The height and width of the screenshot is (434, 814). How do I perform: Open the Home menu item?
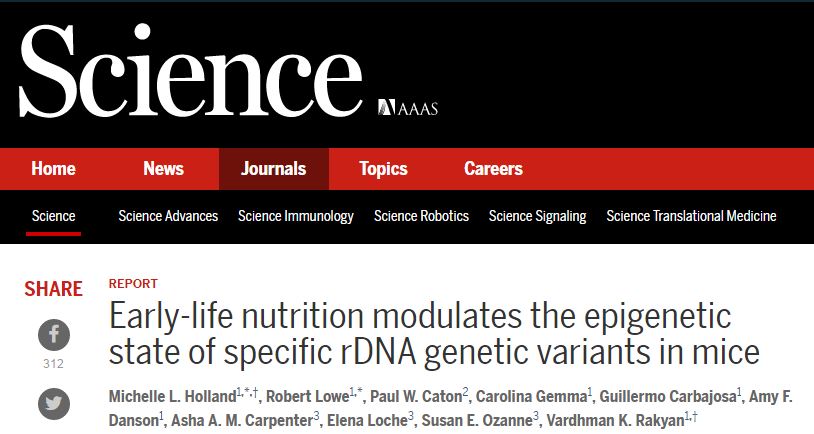tap(53, 169)
